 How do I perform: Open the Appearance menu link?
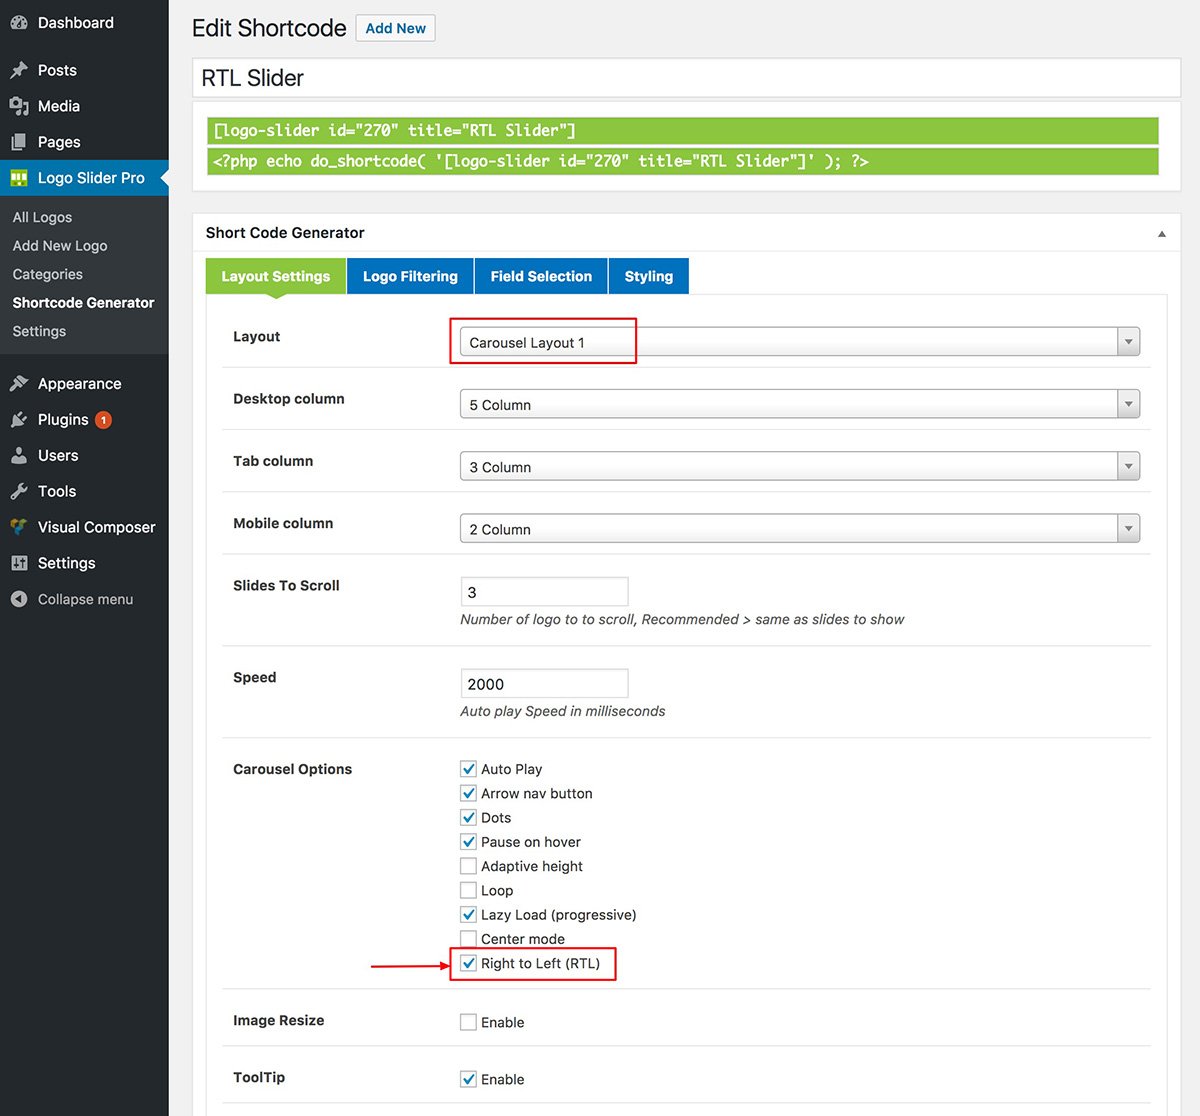point(80,384)
